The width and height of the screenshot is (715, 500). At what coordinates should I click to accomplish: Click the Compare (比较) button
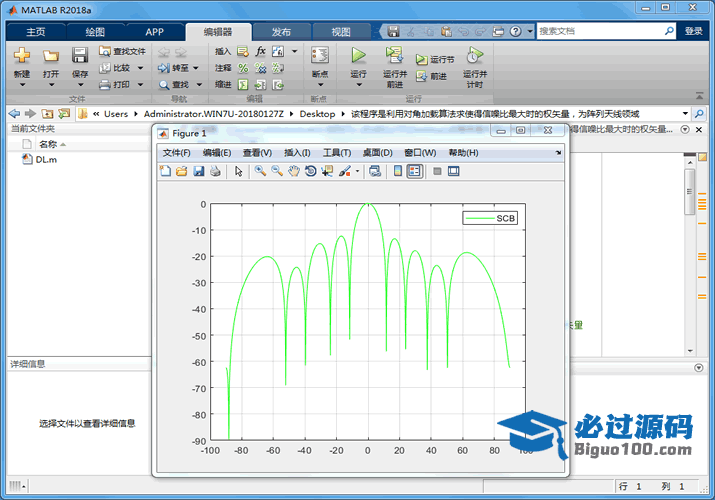pos(116,68)
